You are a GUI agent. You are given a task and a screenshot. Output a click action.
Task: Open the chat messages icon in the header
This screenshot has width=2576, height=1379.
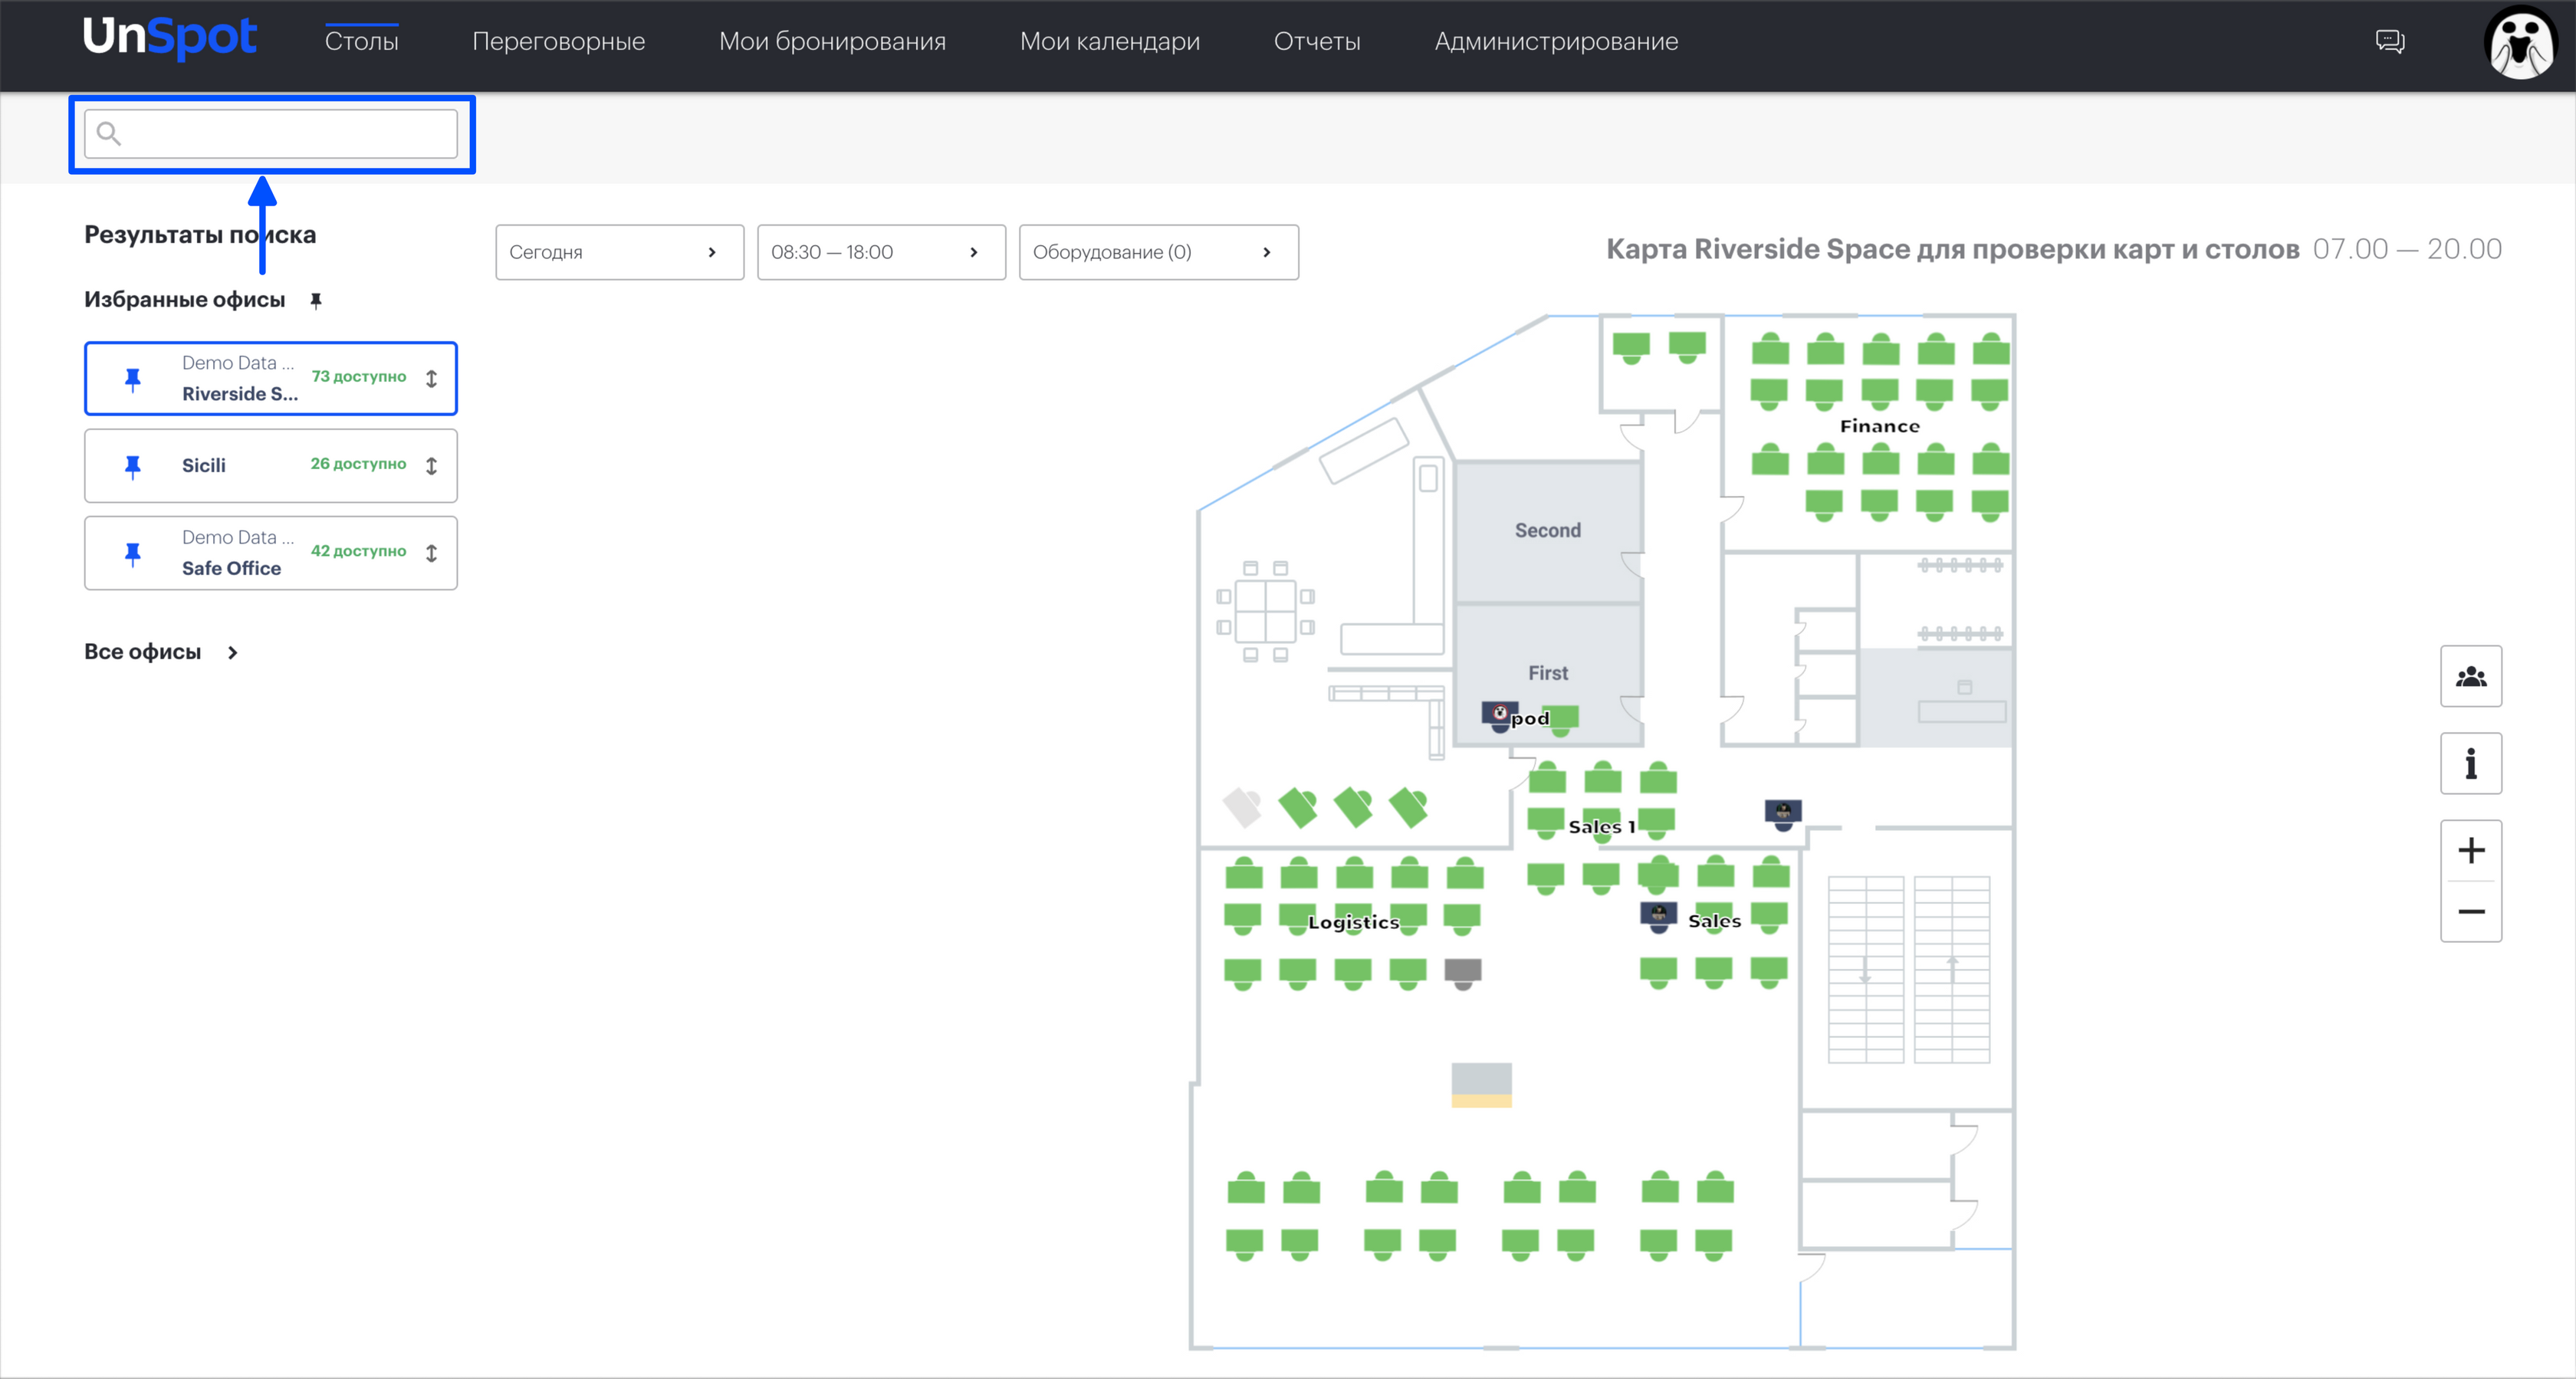coord(2390,41)
